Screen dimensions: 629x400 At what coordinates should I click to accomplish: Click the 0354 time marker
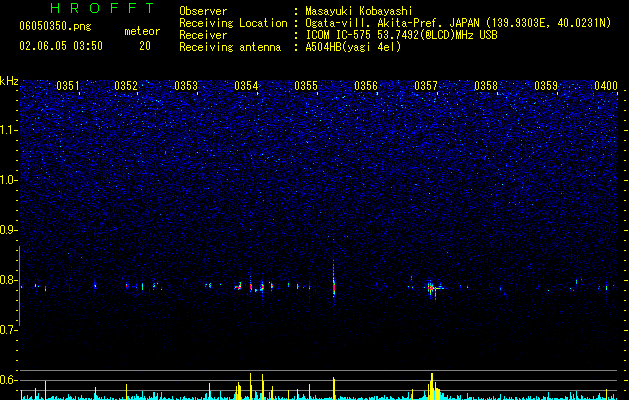[246, 86]
